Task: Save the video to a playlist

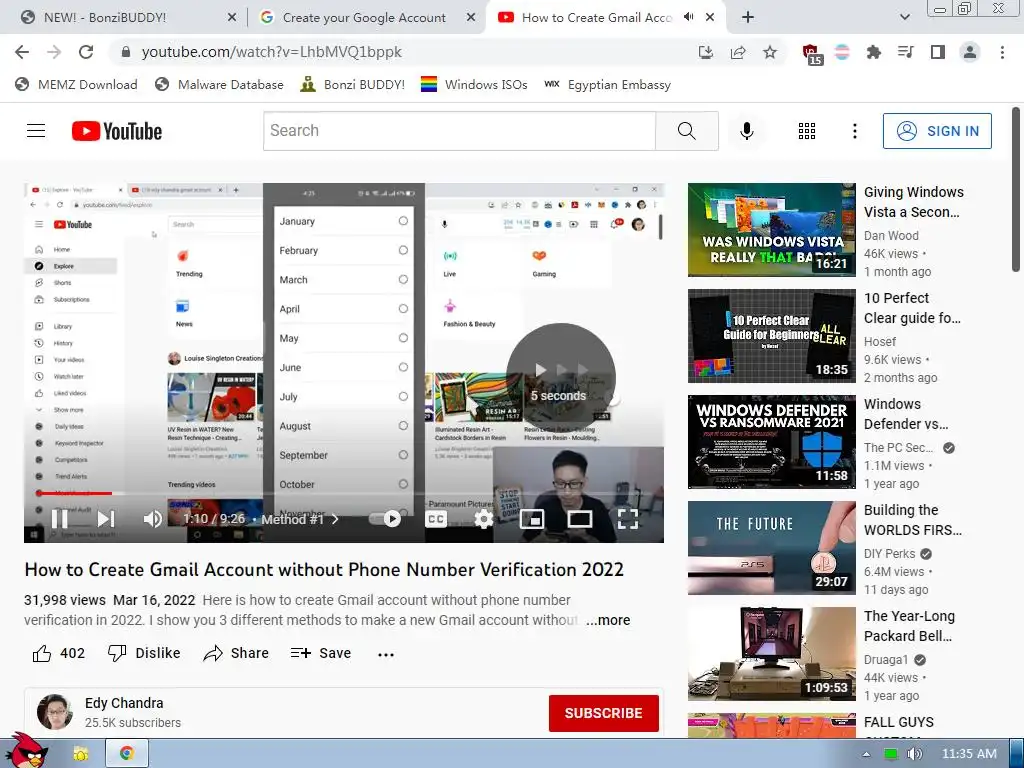Action: 321,653
